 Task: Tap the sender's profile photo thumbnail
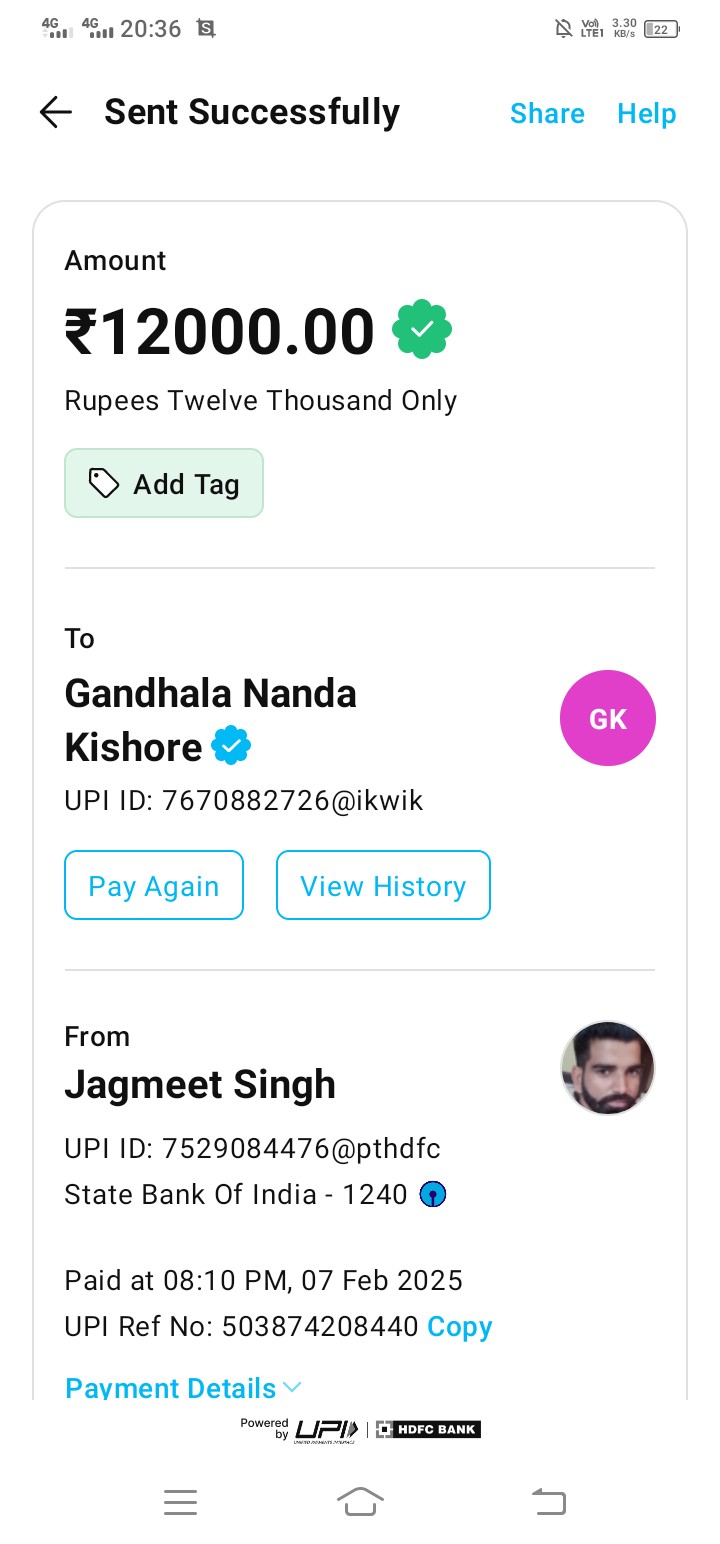point(607,1068)
